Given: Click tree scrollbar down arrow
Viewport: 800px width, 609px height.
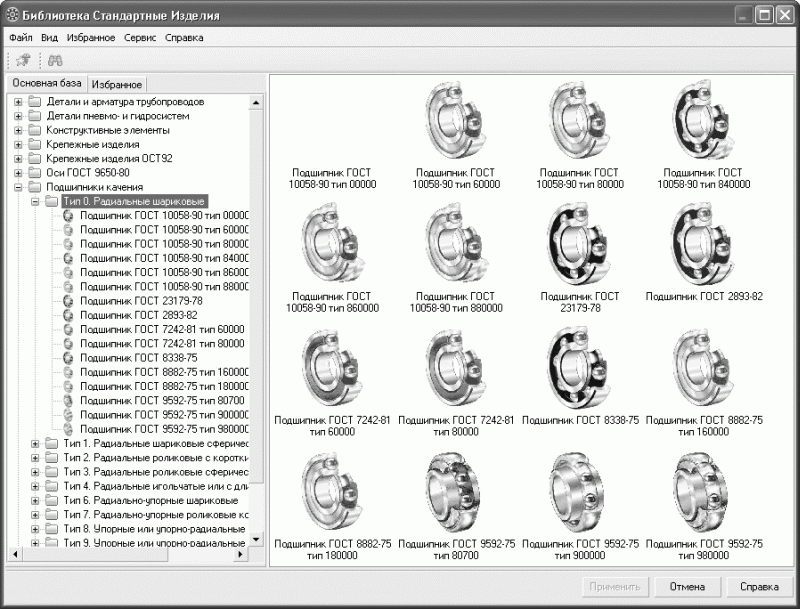Looking at the screenshot, I should pyautogui.click(x=256, y=539).
